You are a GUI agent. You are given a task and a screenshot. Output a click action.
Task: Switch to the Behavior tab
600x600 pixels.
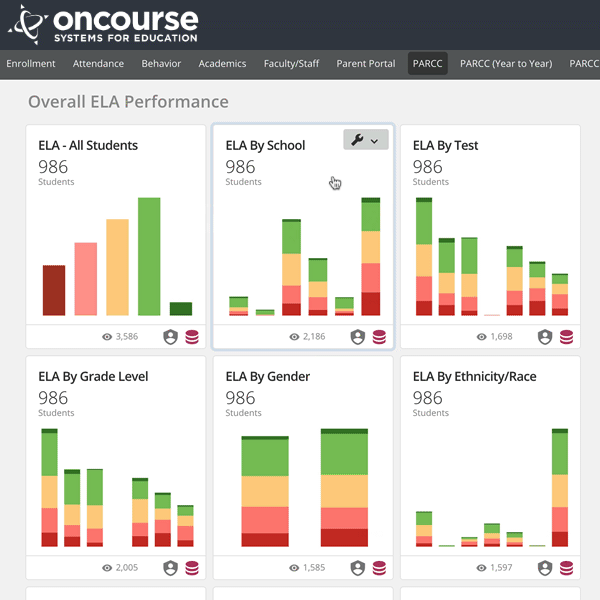tap(161, 64)
